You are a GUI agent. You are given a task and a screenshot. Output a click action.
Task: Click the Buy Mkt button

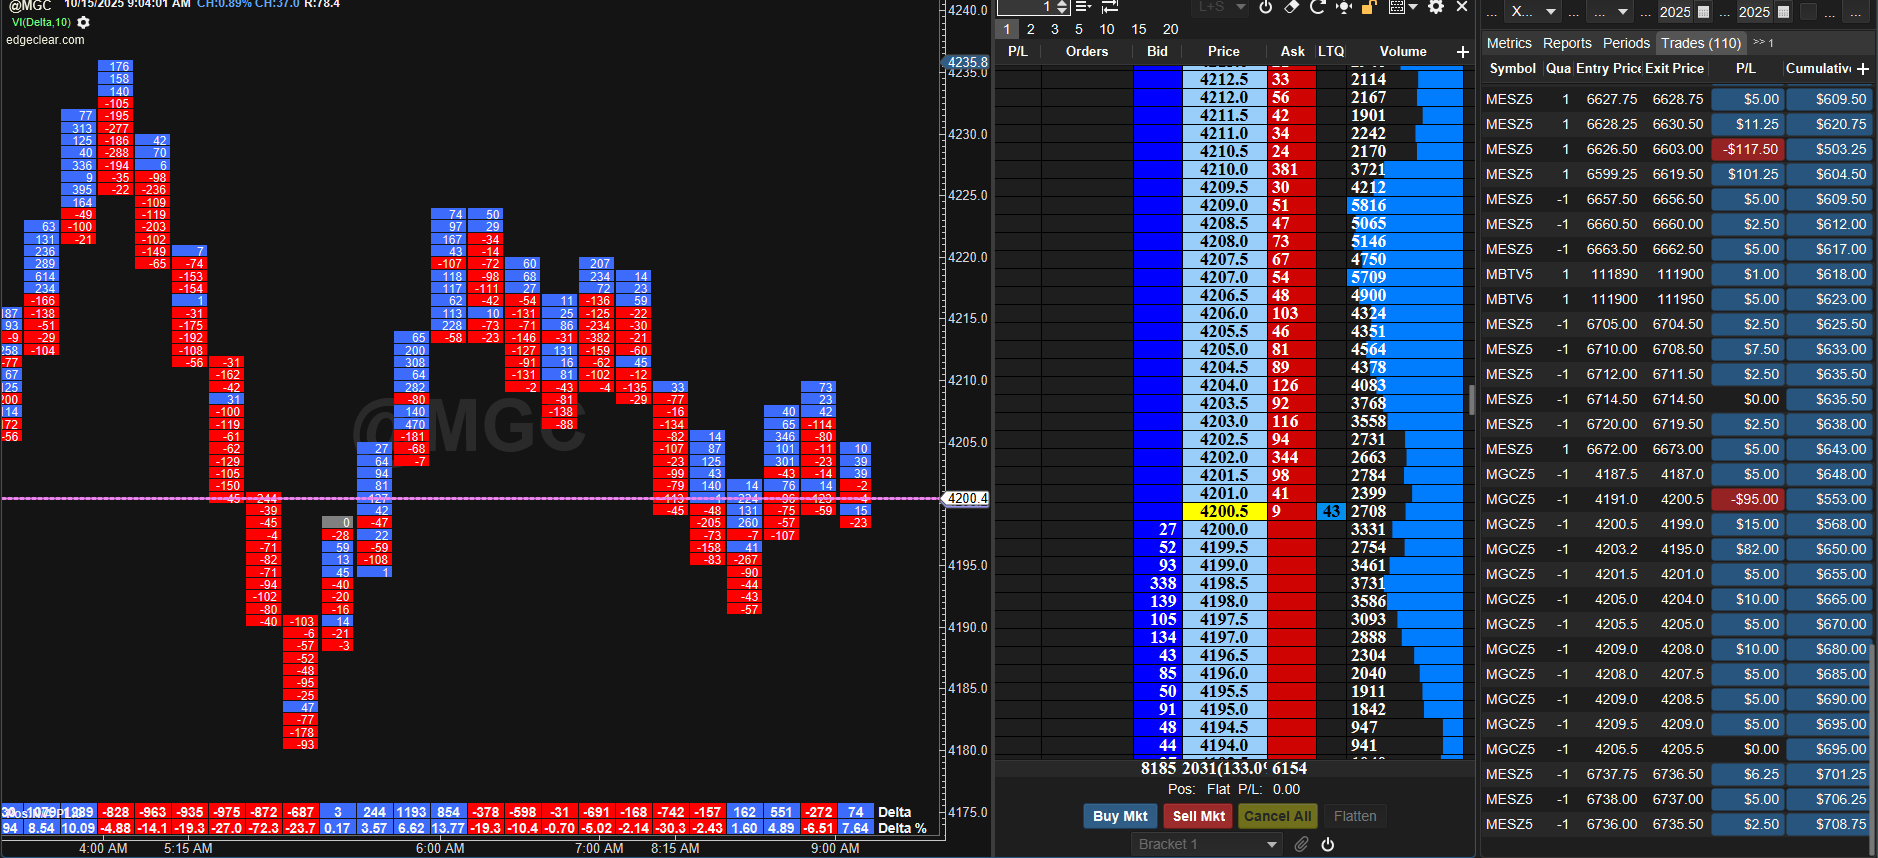(1120, 816)
